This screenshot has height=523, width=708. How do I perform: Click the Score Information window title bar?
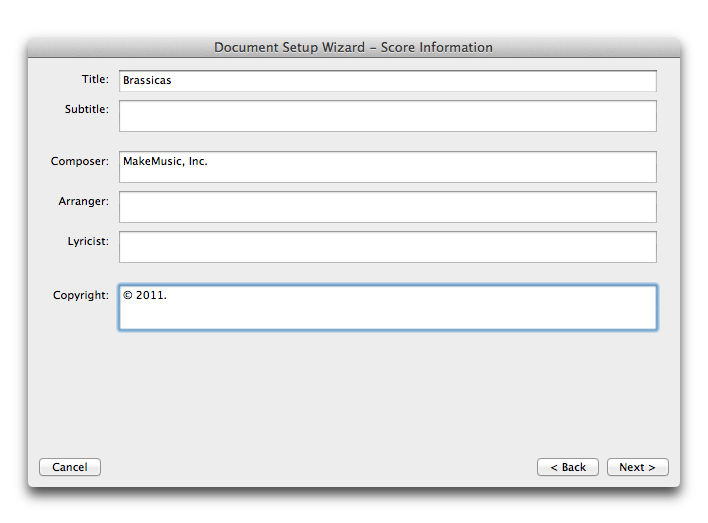pyautogui.click(x=354, y=47)
